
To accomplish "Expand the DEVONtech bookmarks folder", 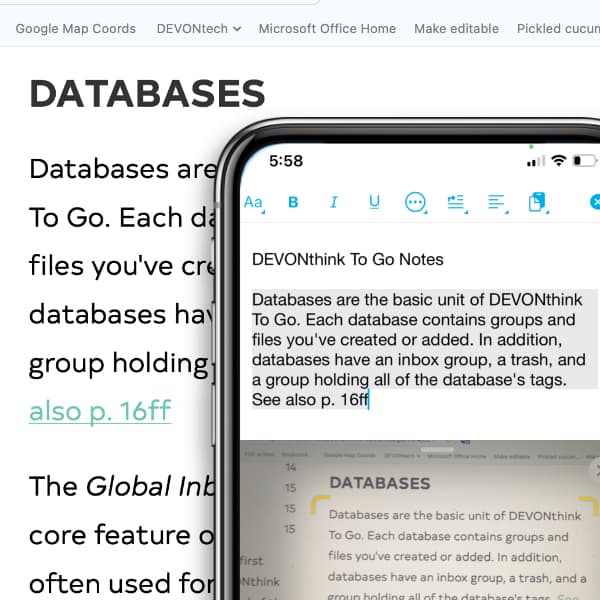I will [x=199, y=29].
